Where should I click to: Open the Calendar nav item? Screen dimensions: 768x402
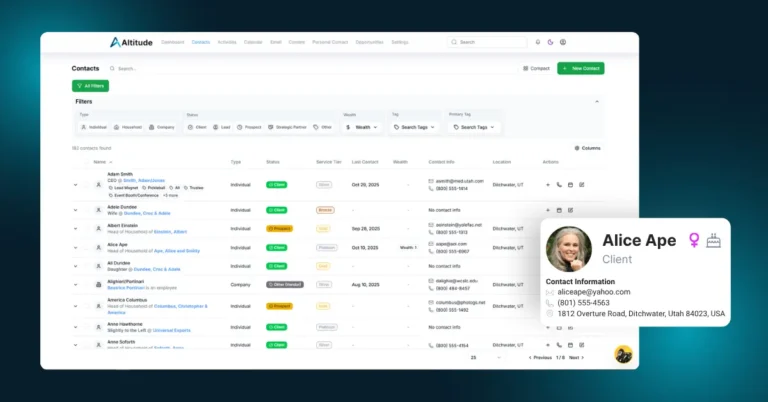point(253,42)
